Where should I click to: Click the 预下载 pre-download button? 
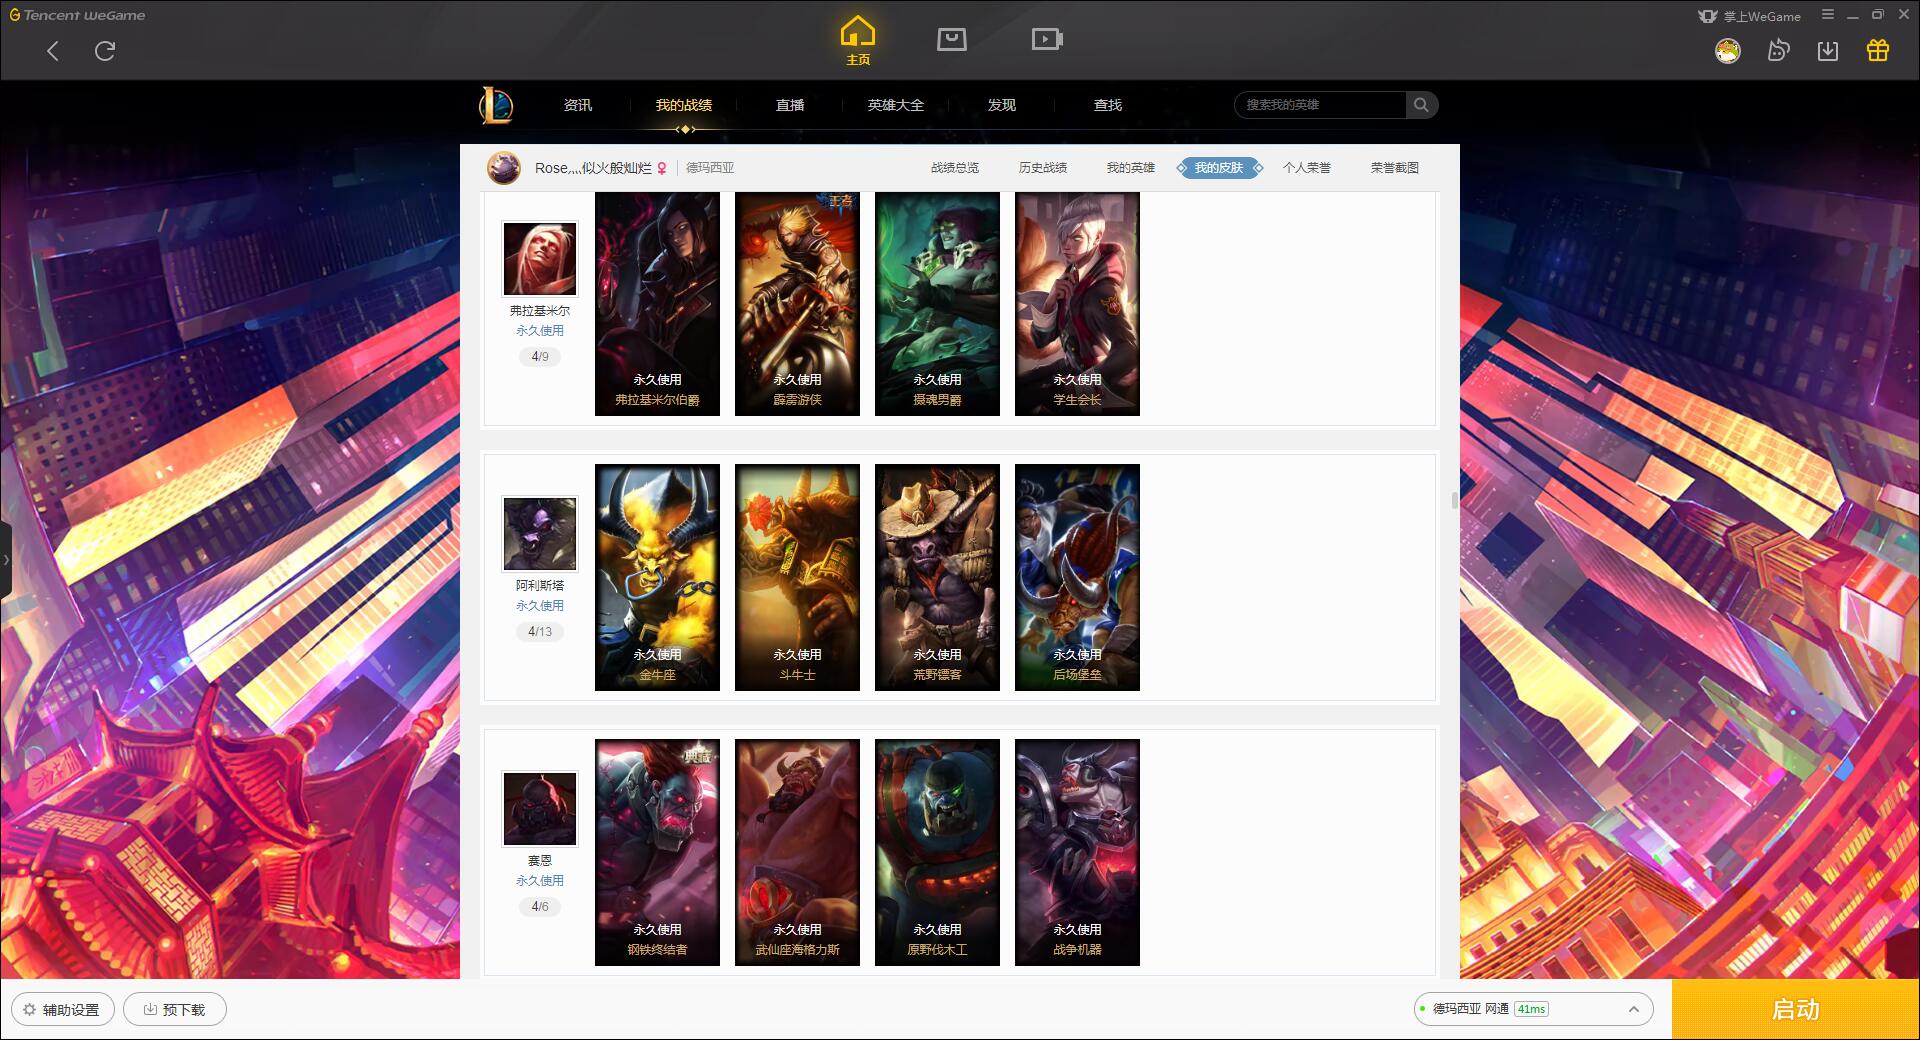175,1009
